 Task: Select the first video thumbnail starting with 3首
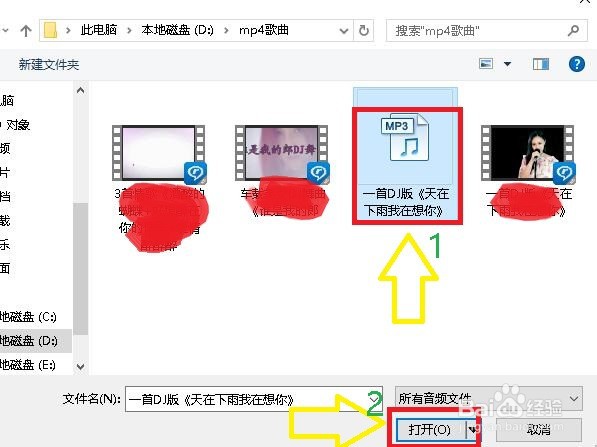[158, 153]
